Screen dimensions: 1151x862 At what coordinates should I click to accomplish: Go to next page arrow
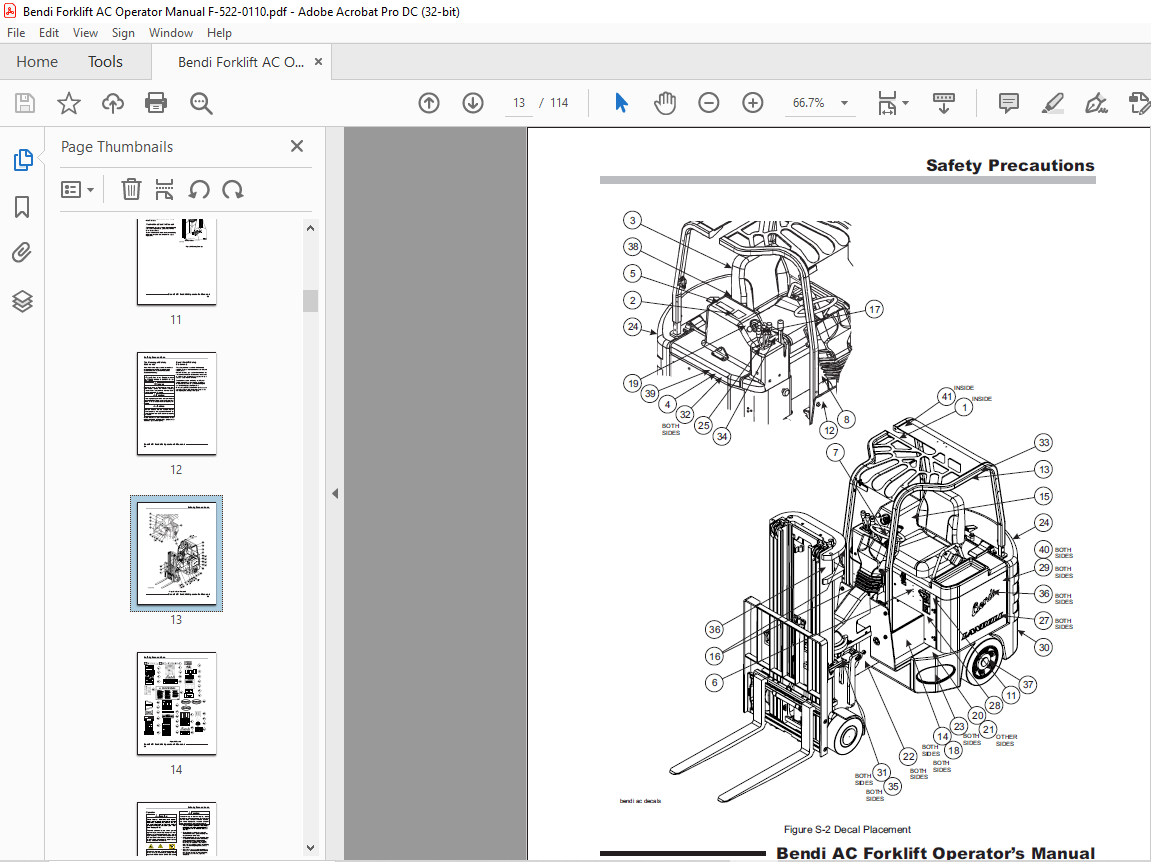pyautogui.click(x=473, y=103)
